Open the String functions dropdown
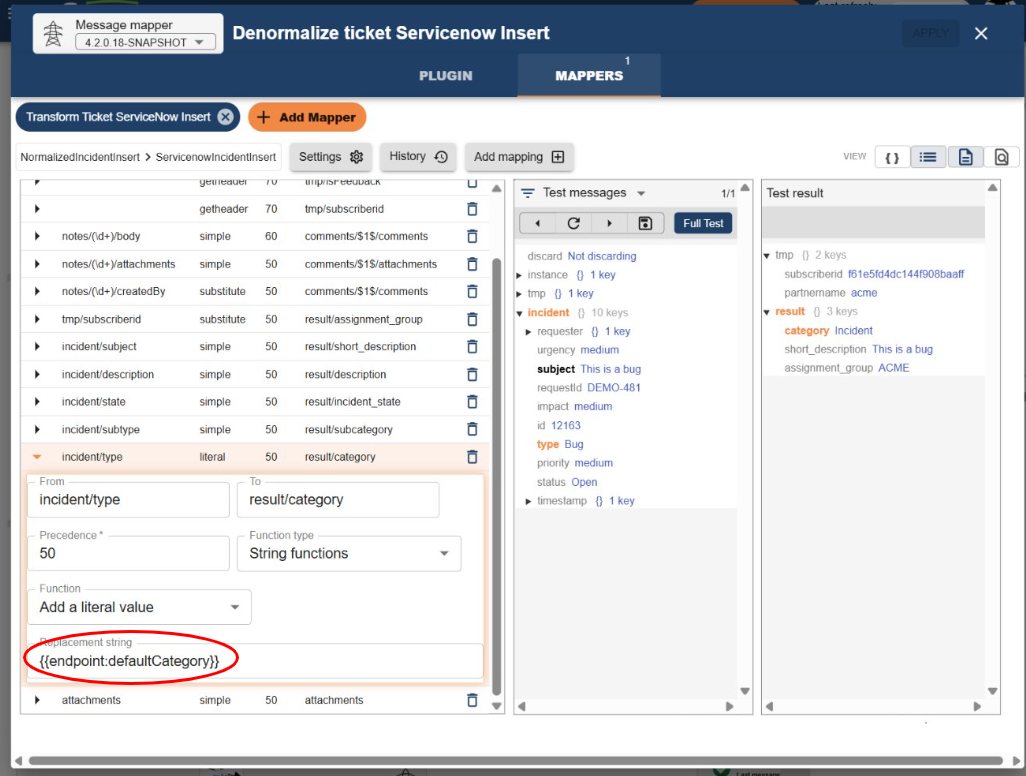The image size is (1026, 776). tap(349, 554)
